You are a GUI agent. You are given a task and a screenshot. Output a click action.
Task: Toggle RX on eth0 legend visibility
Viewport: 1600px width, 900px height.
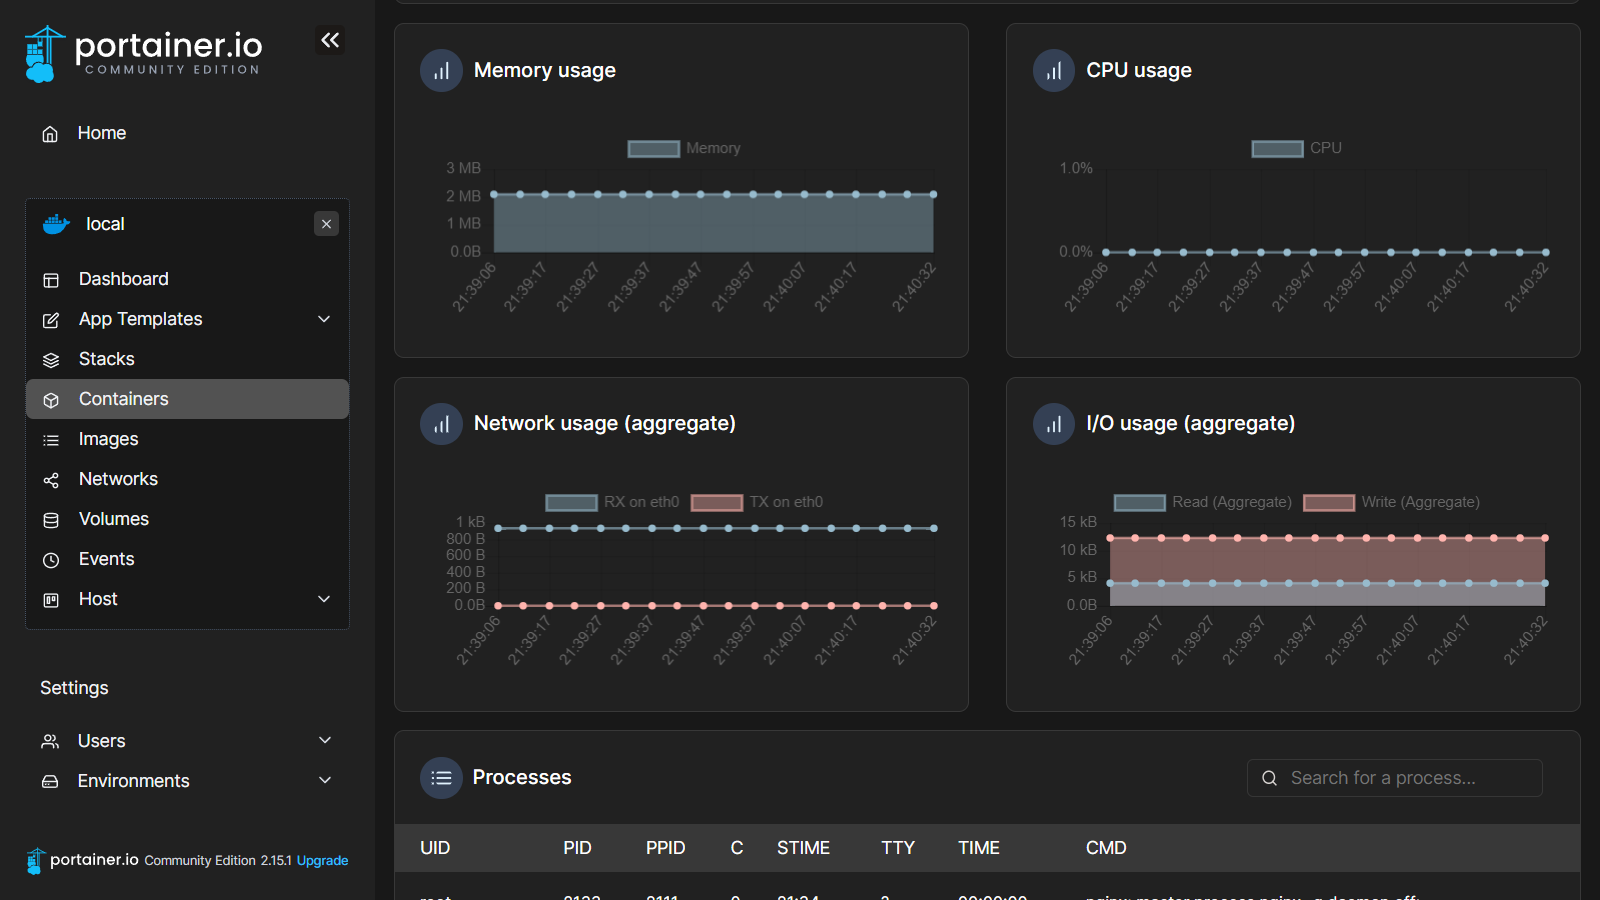(x=612, y=502)
